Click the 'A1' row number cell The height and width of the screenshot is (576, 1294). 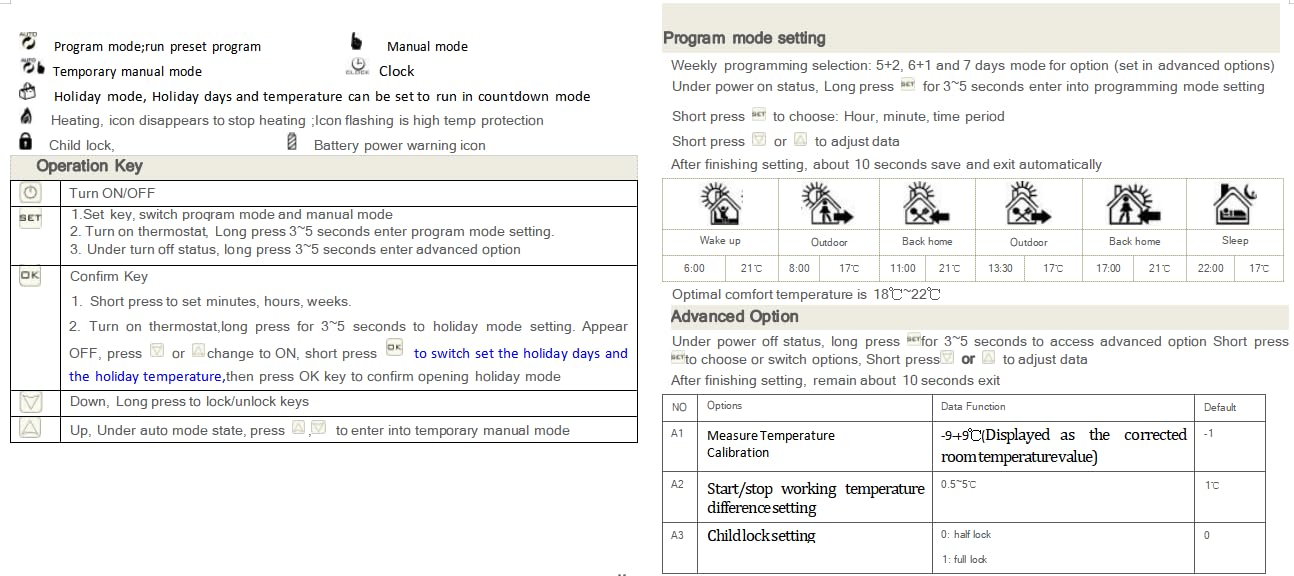(x=681, y=446)
